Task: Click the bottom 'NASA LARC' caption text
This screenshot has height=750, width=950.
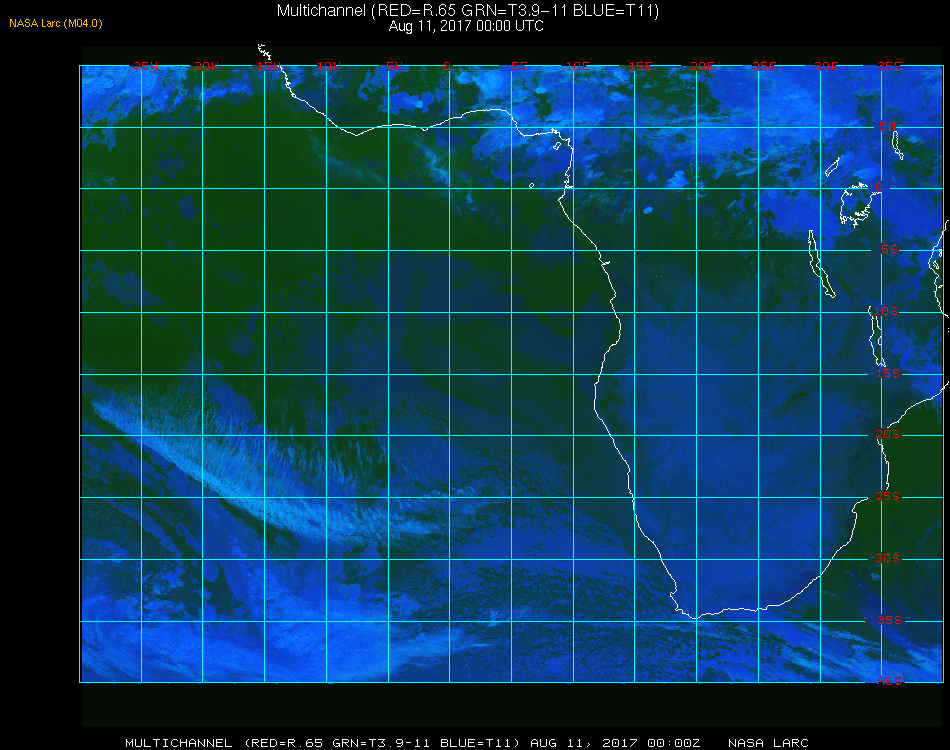Action: pos(768,743)
